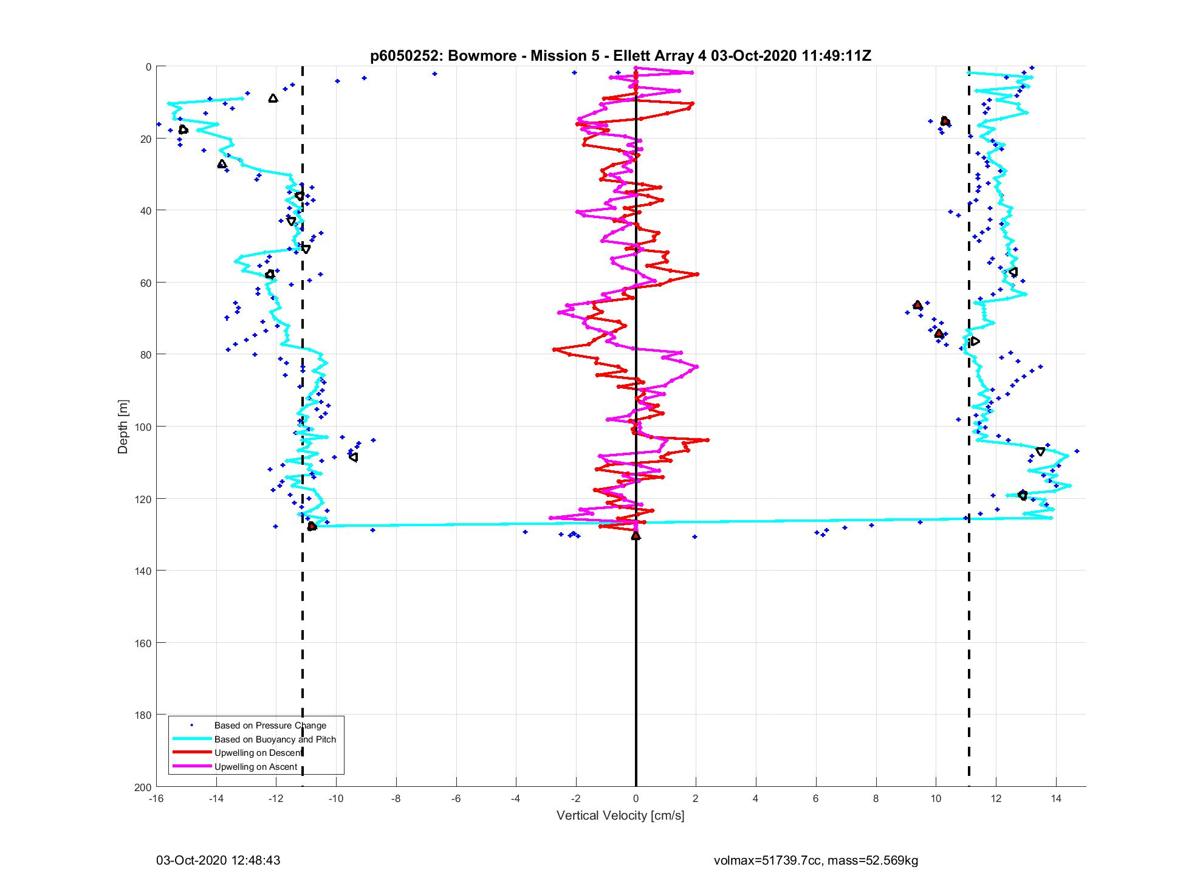Click depth axis tick label '20'
This screenshot has width=1200, height=885.
coord(144,139)
